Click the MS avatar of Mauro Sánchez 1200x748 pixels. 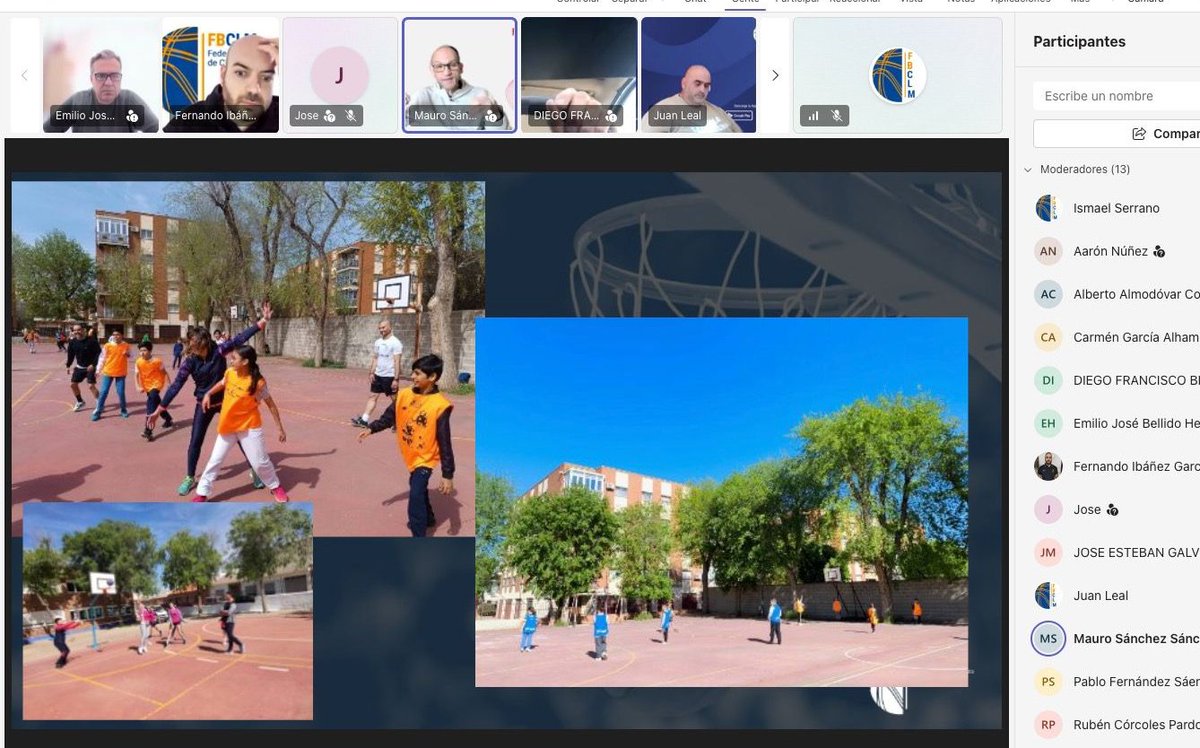(1048, 638)
